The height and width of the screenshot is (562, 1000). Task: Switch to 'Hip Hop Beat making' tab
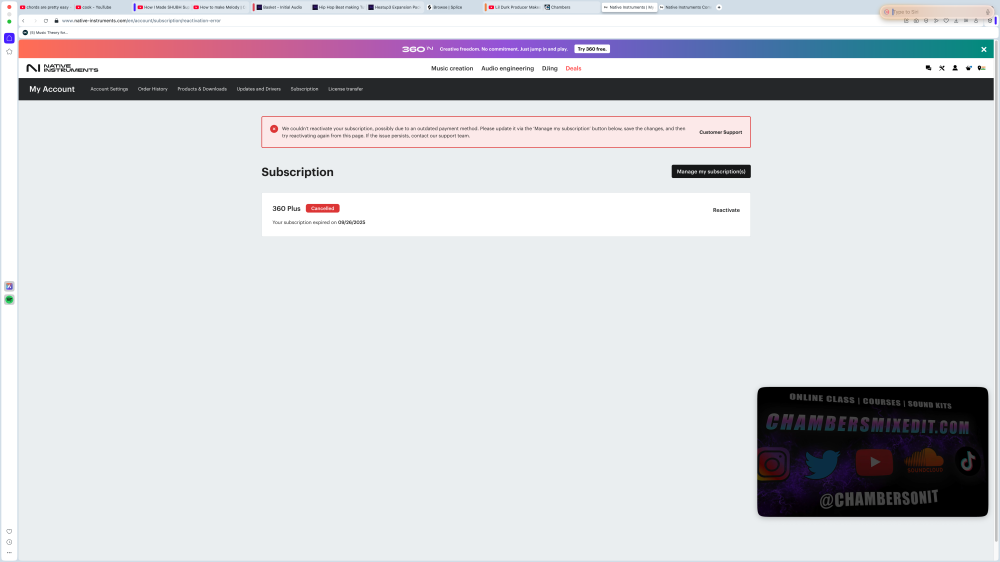click(x=337, y=7)
